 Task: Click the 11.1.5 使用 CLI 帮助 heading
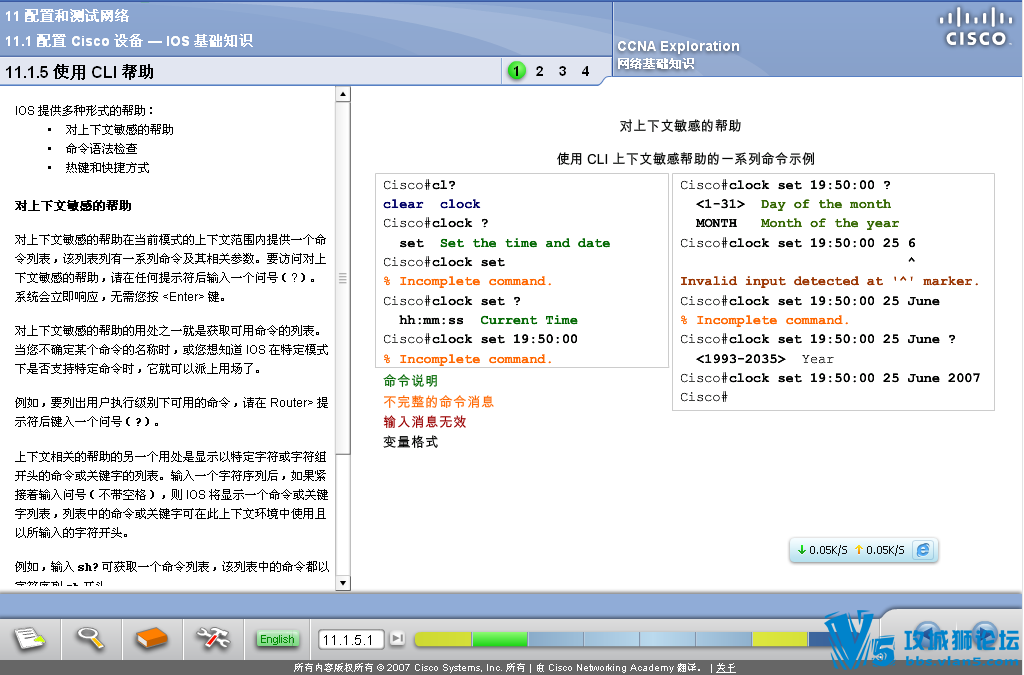pos(80,72)
